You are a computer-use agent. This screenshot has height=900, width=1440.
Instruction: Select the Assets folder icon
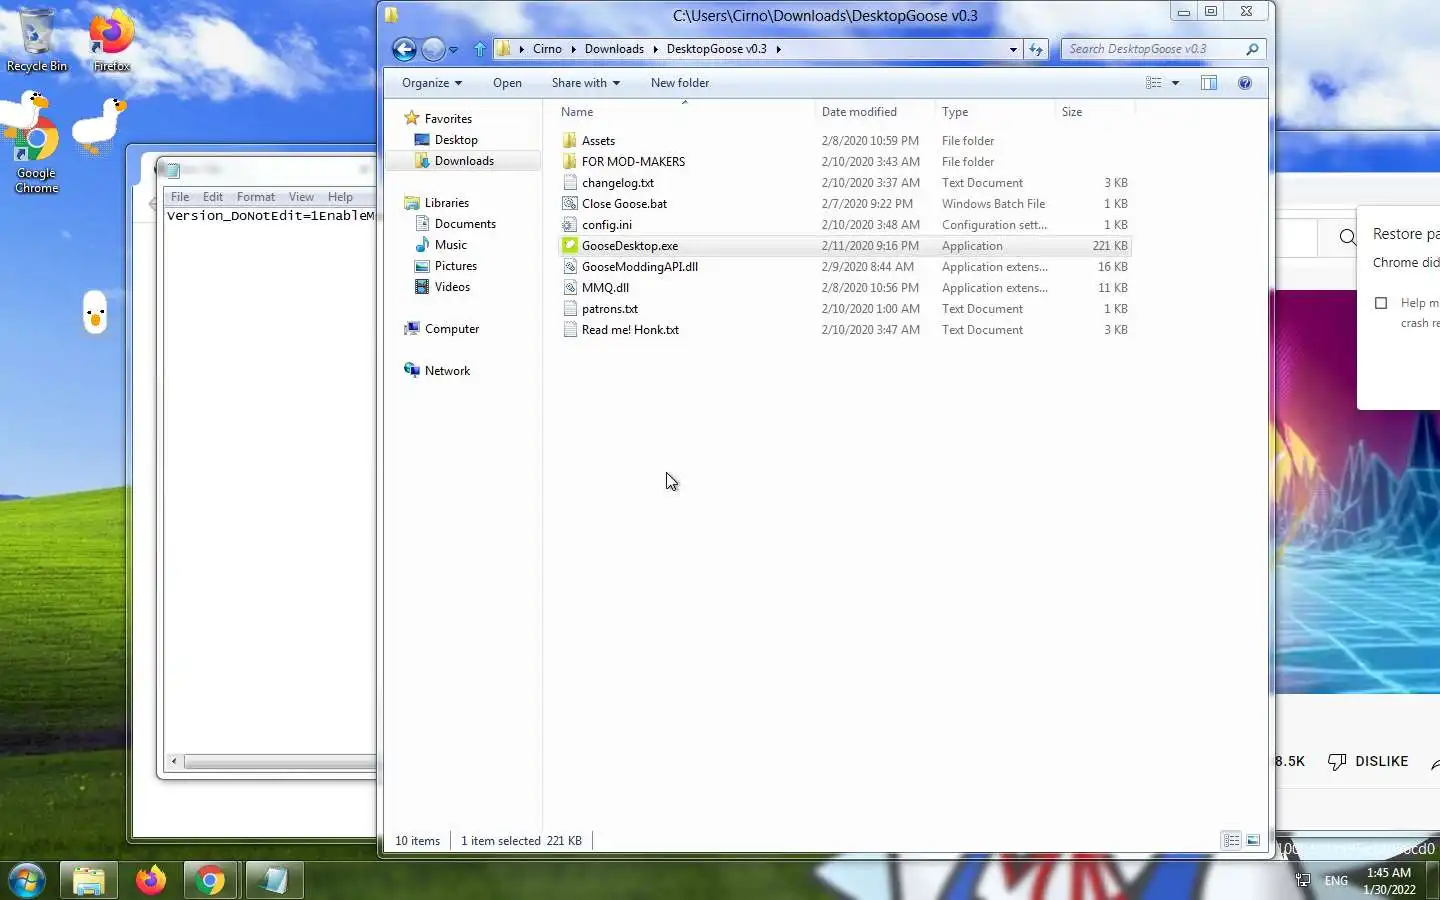pos(570,141)
